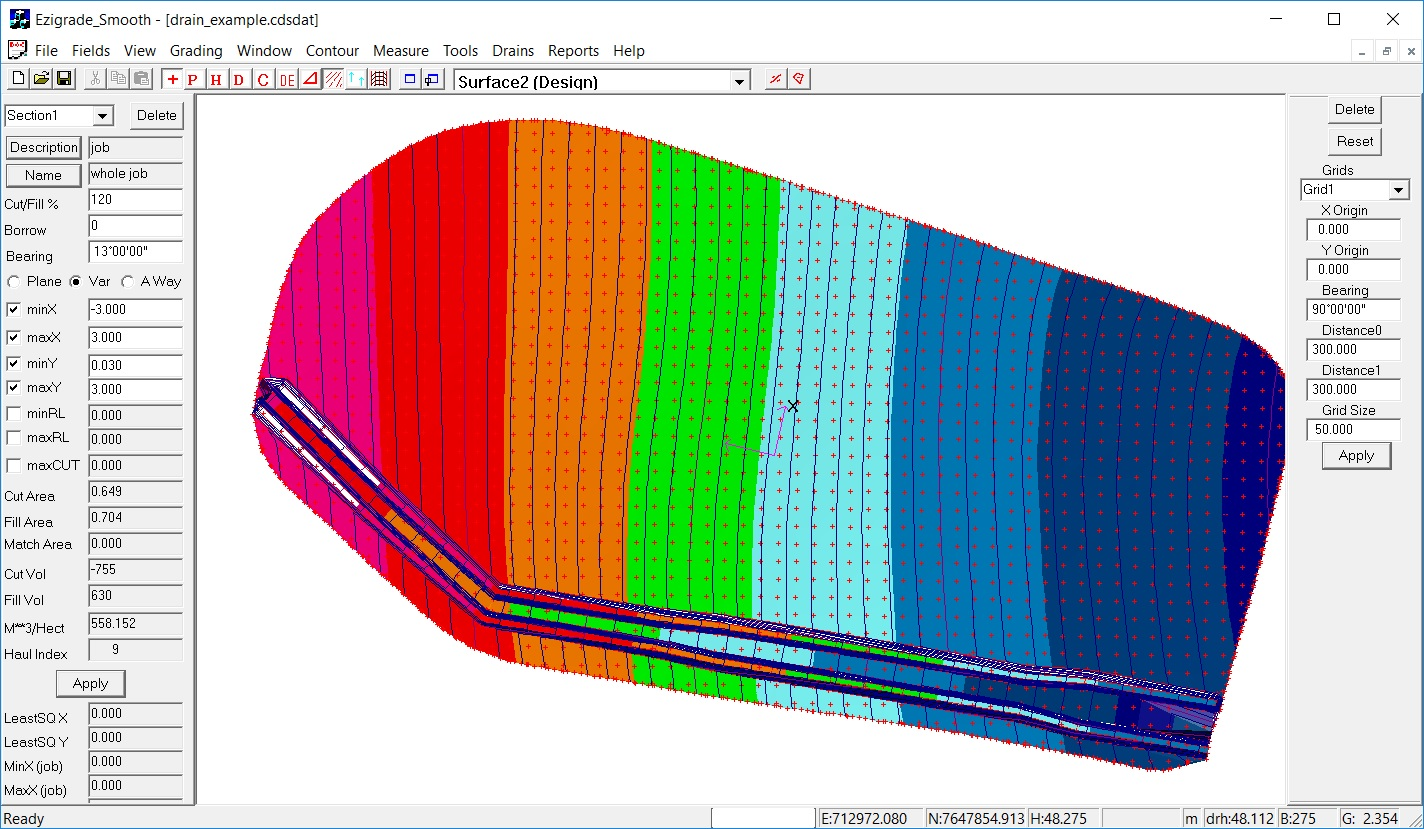The height and width of the screenshot is (829, 1424).
Task: Save the job using the floppy disk icon
Action: coord(63,79)
